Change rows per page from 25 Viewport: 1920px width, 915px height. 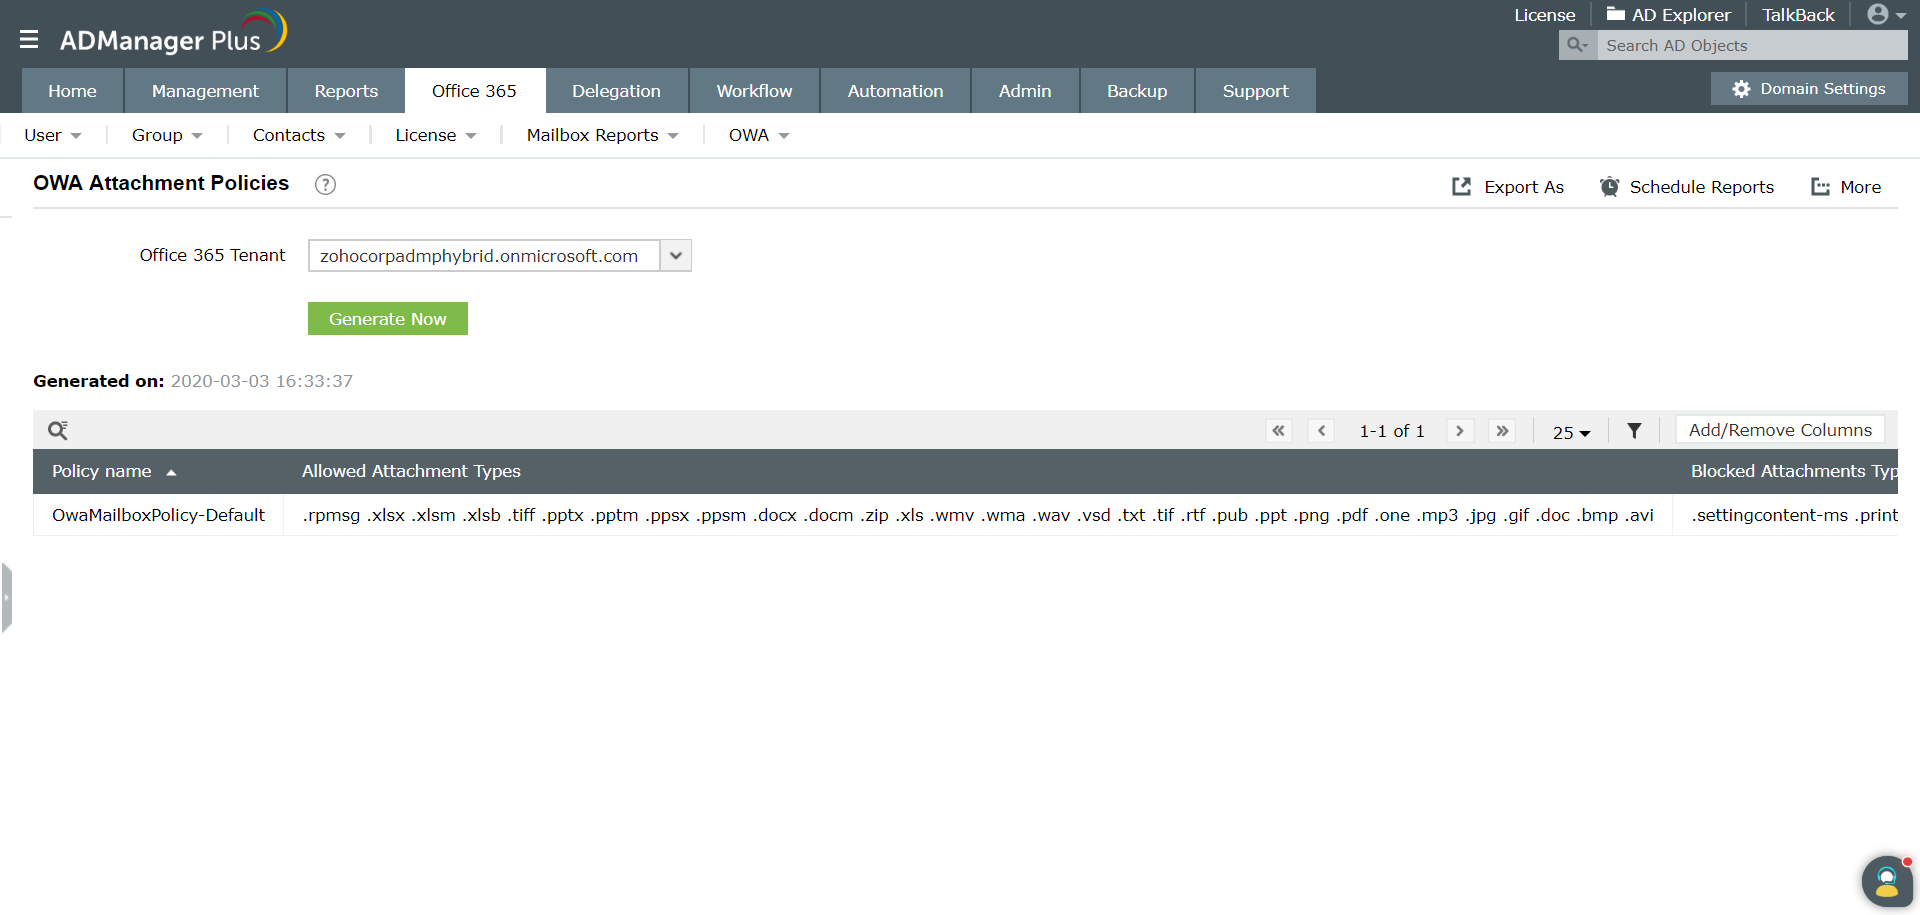click(x=1571, y=432)
